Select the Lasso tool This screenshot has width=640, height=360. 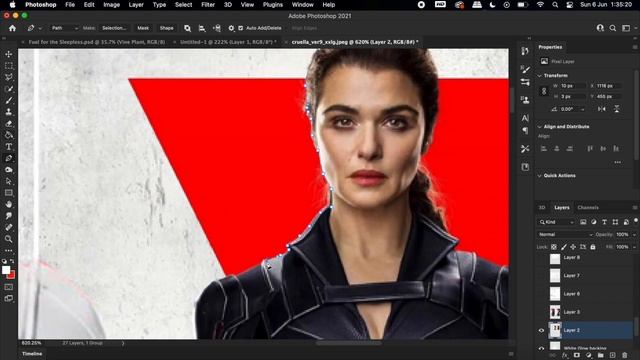pyautogui.click(x=9, y=77)
